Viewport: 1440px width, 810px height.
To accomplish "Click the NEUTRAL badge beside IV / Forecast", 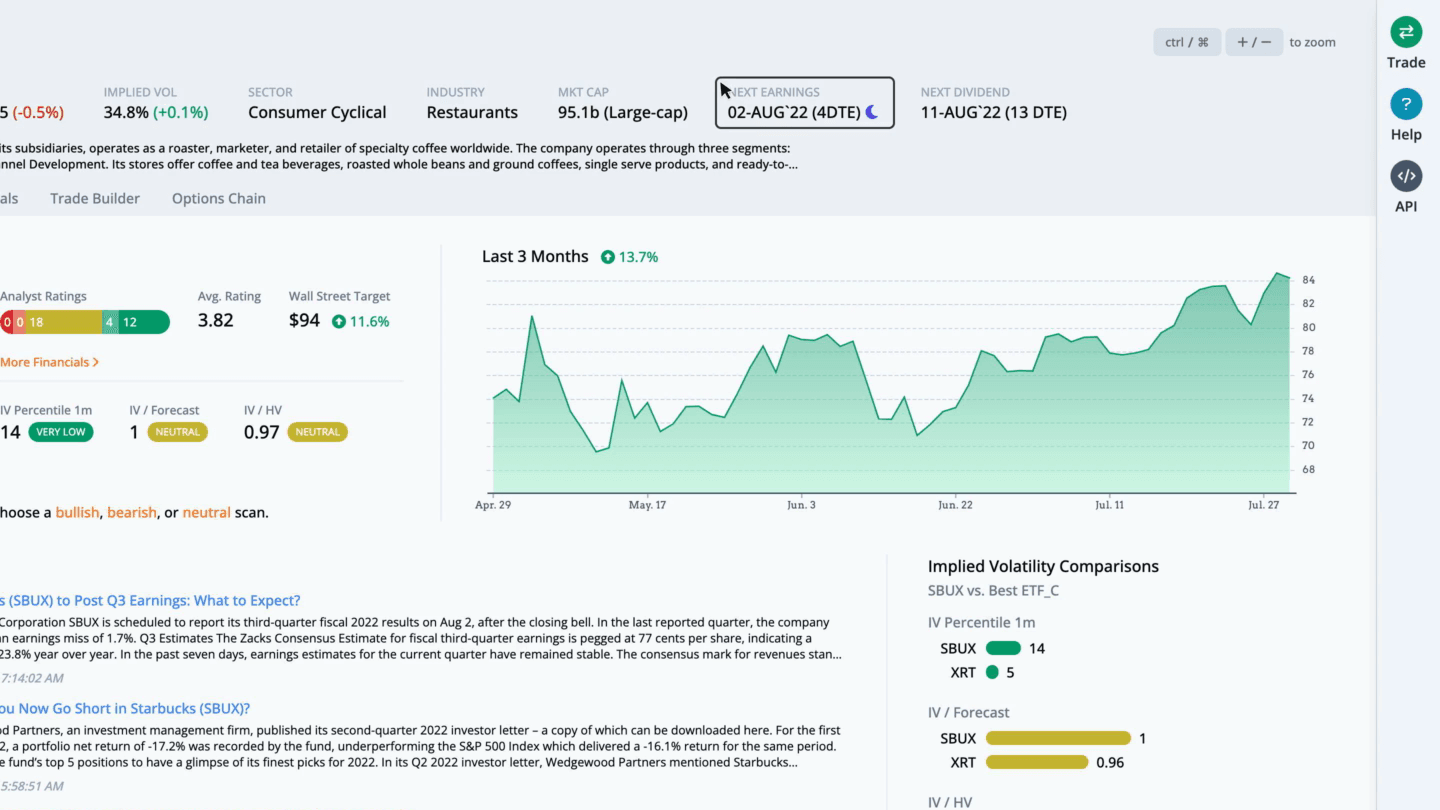I will pos(178,432).
